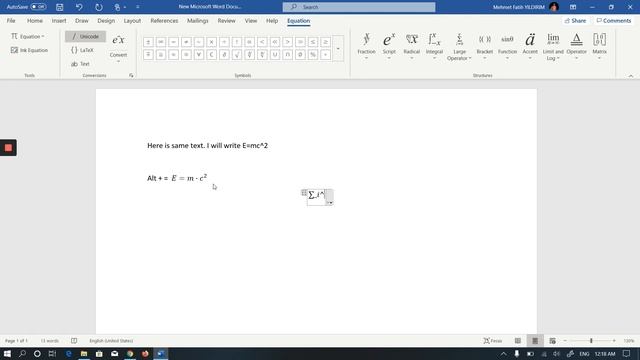The width and height of the screenshot is (640, 360).
Task: Select LaTeX conversion format
Action: pyautogui.click(x=82, y=50)
